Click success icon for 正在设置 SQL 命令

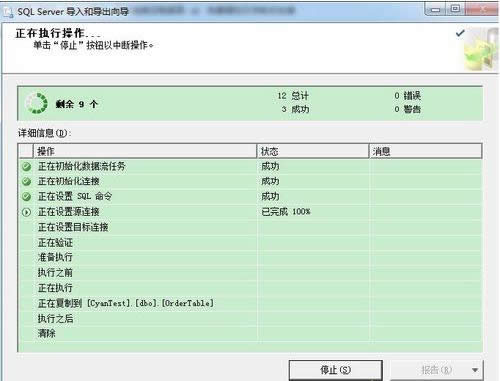pyautogui.click(x=26, y=197)
